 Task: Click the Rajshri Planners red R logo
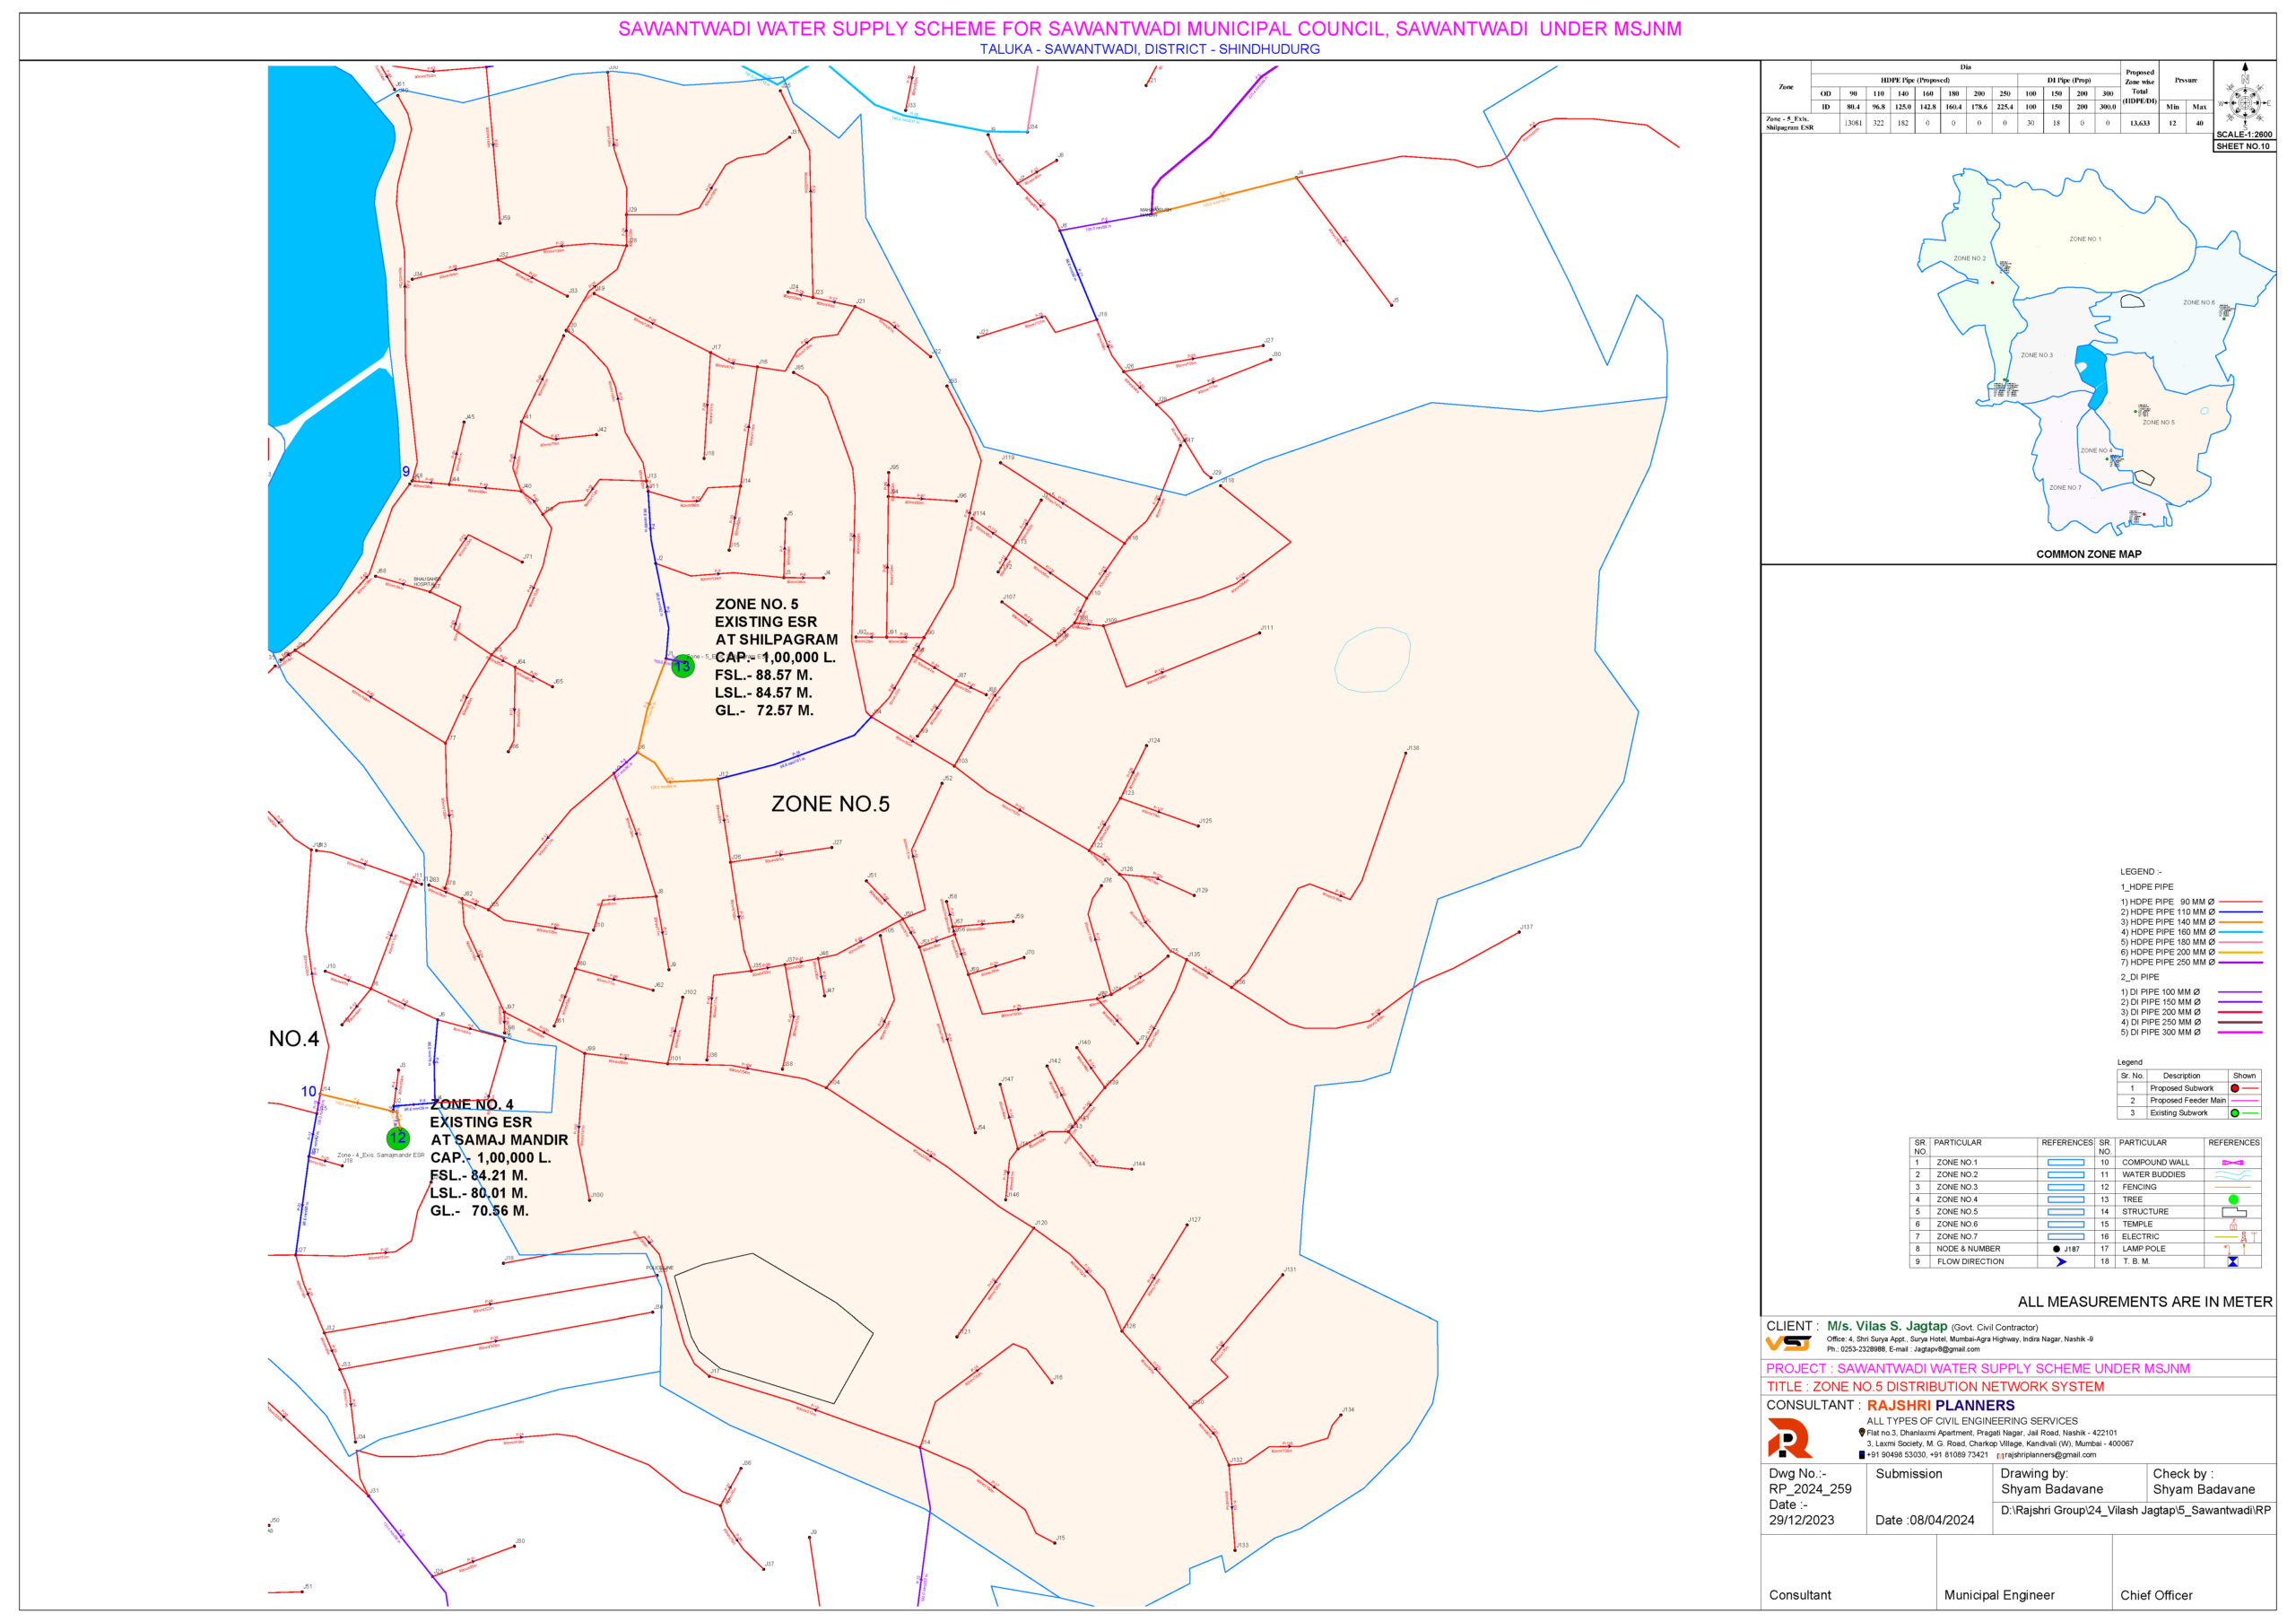point(1789,1439)
